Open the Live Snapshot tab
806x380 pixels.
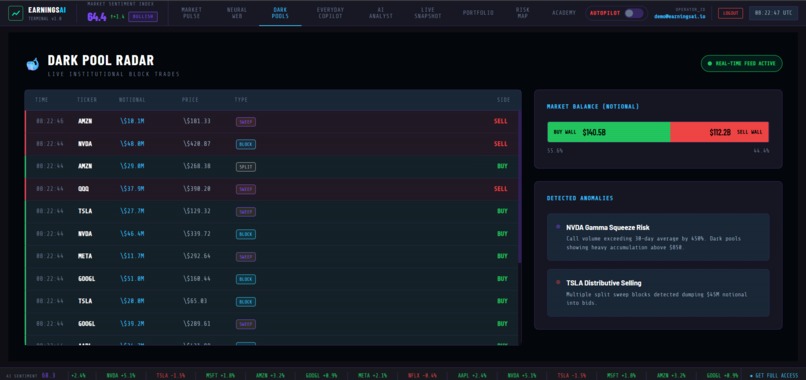pos(428,13)
